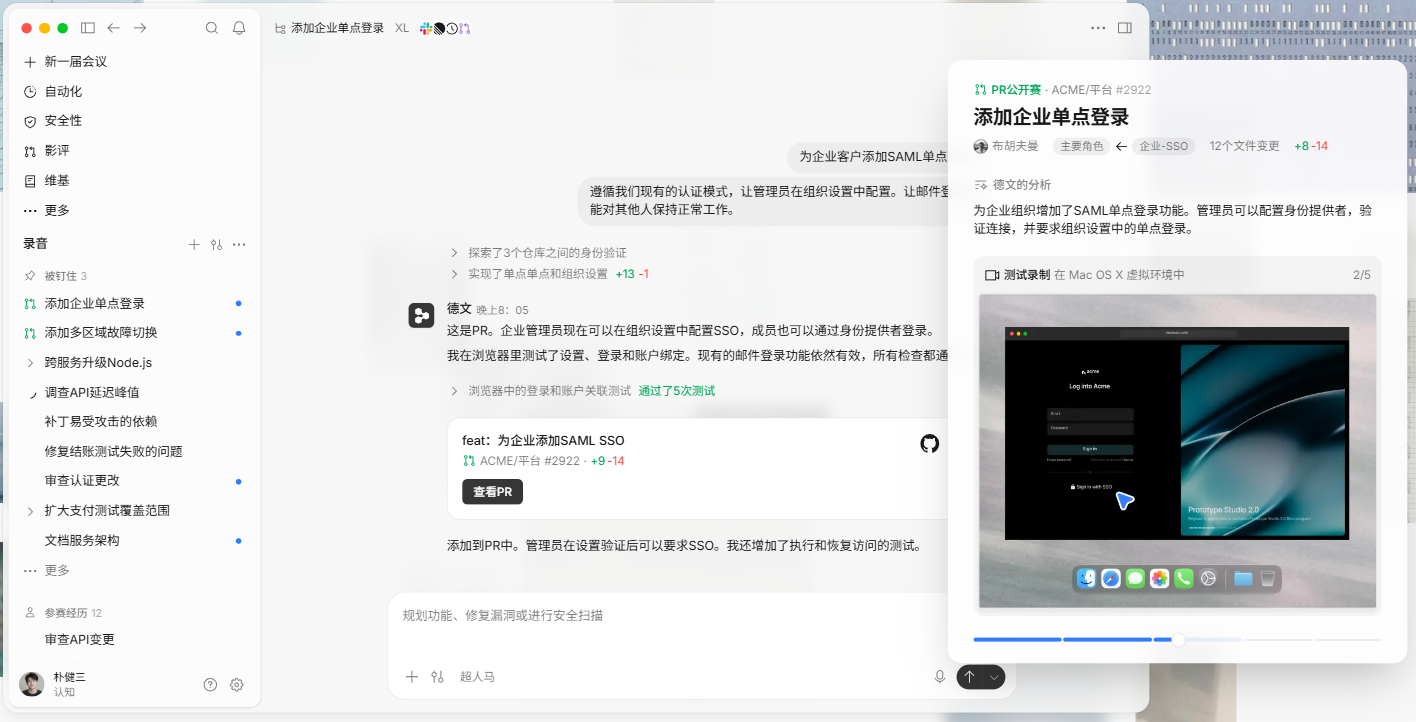The image size is (1416, 722).
Task: Open the three-dot menu at window top right
Action: click(1098, 28)
